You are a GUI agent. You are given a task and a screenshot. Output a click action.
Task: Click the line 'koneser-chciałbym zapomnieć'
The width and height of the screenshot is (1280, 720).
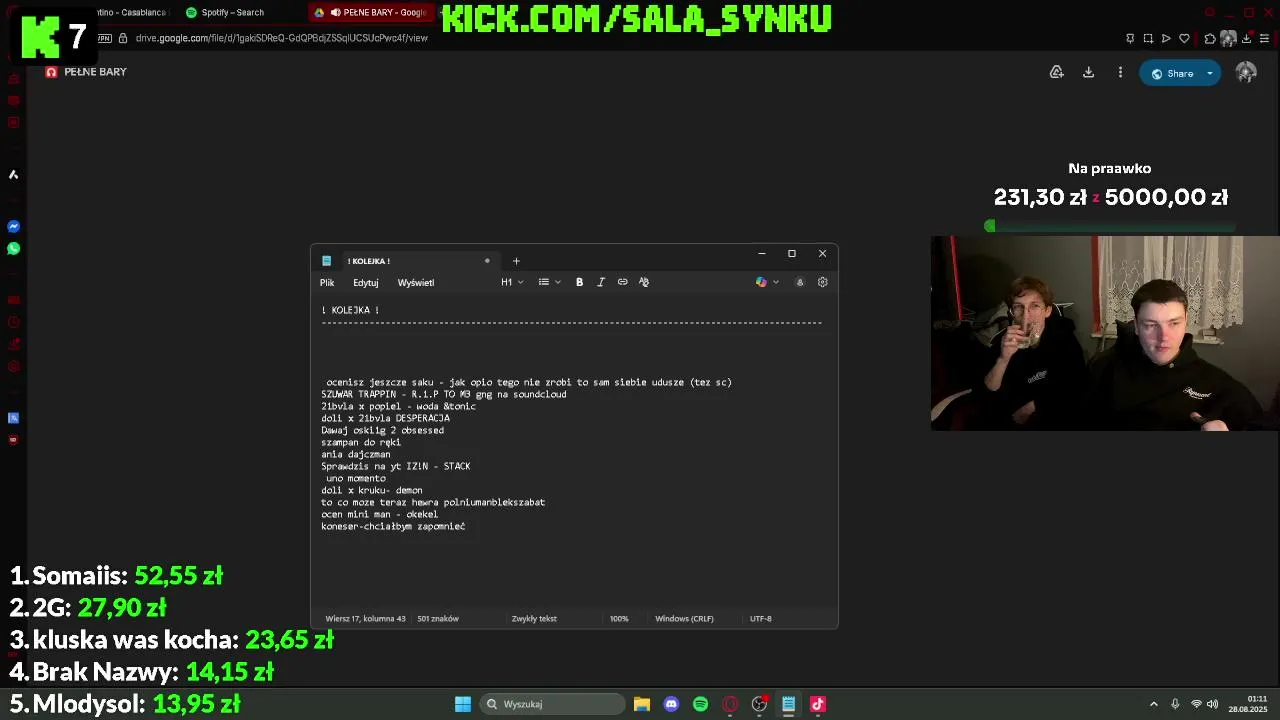393,526
